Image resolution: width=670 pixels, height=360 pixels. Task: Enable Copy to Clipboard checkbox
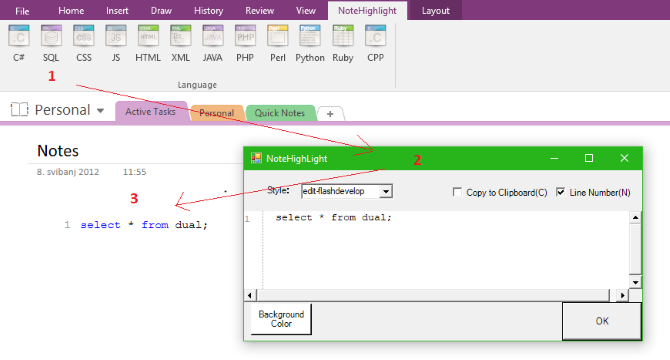[x=457, y=192]
